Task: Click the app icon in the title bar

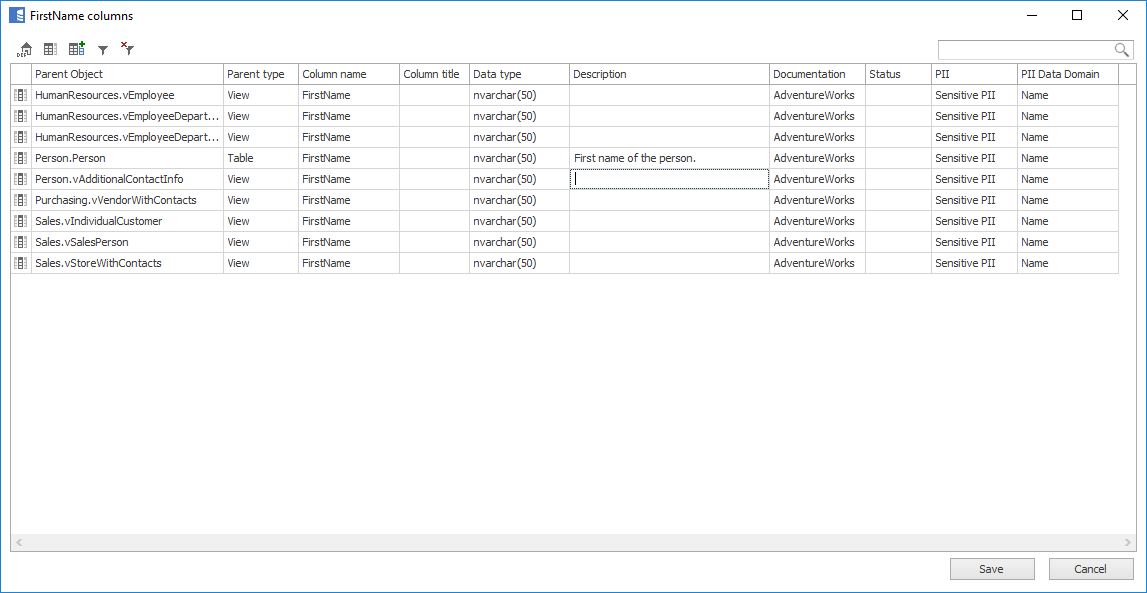Action: point(17,16)
